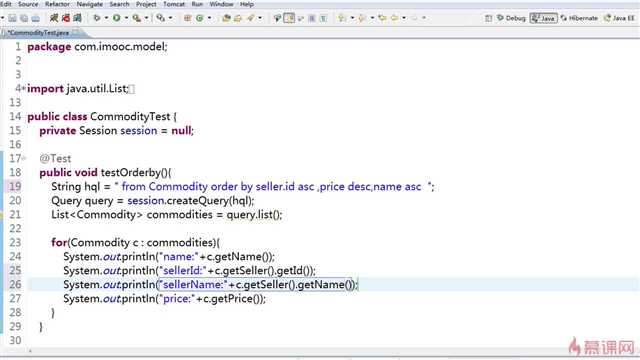This screenshot has width=640, height=360.
Task: Click the Debug bug icon in toolbar
Action: (x=97, y=18)
